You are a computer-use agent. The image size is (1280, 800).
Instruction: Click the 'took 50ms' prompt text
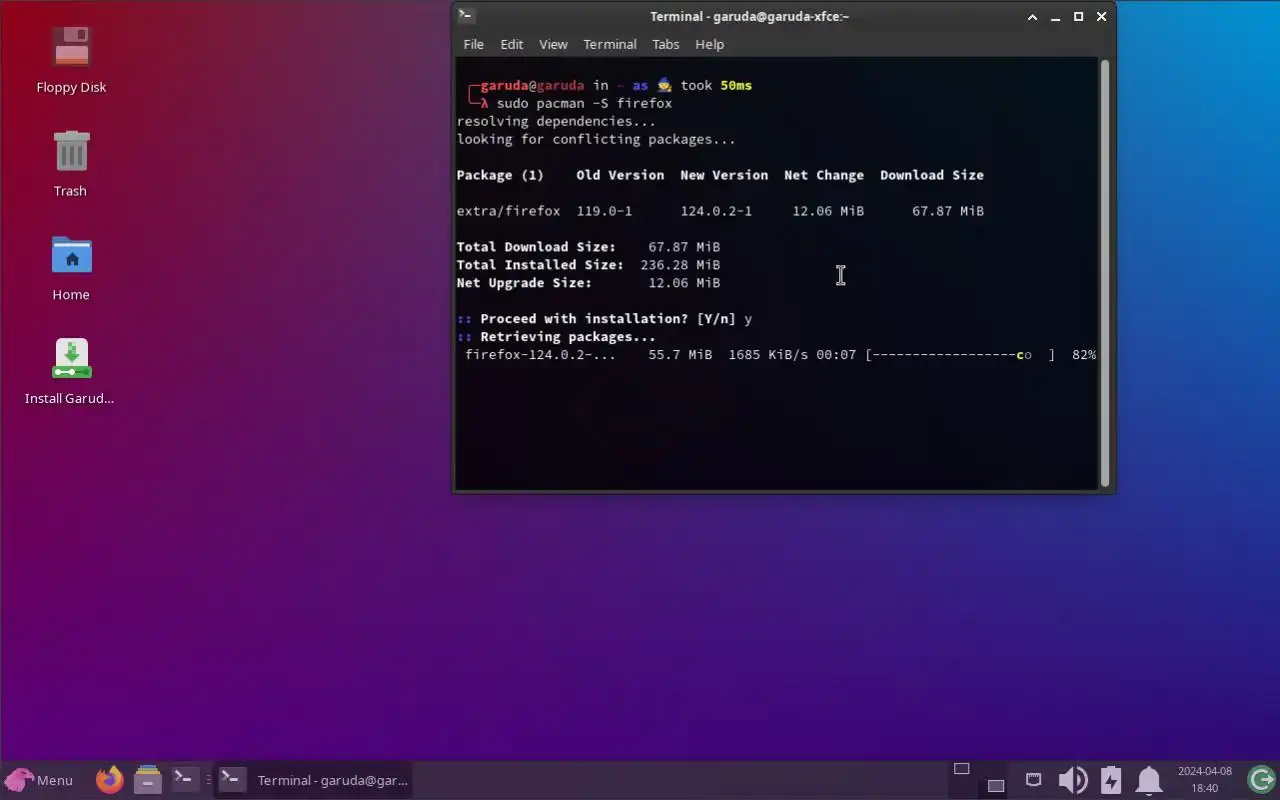pos(716,85)
